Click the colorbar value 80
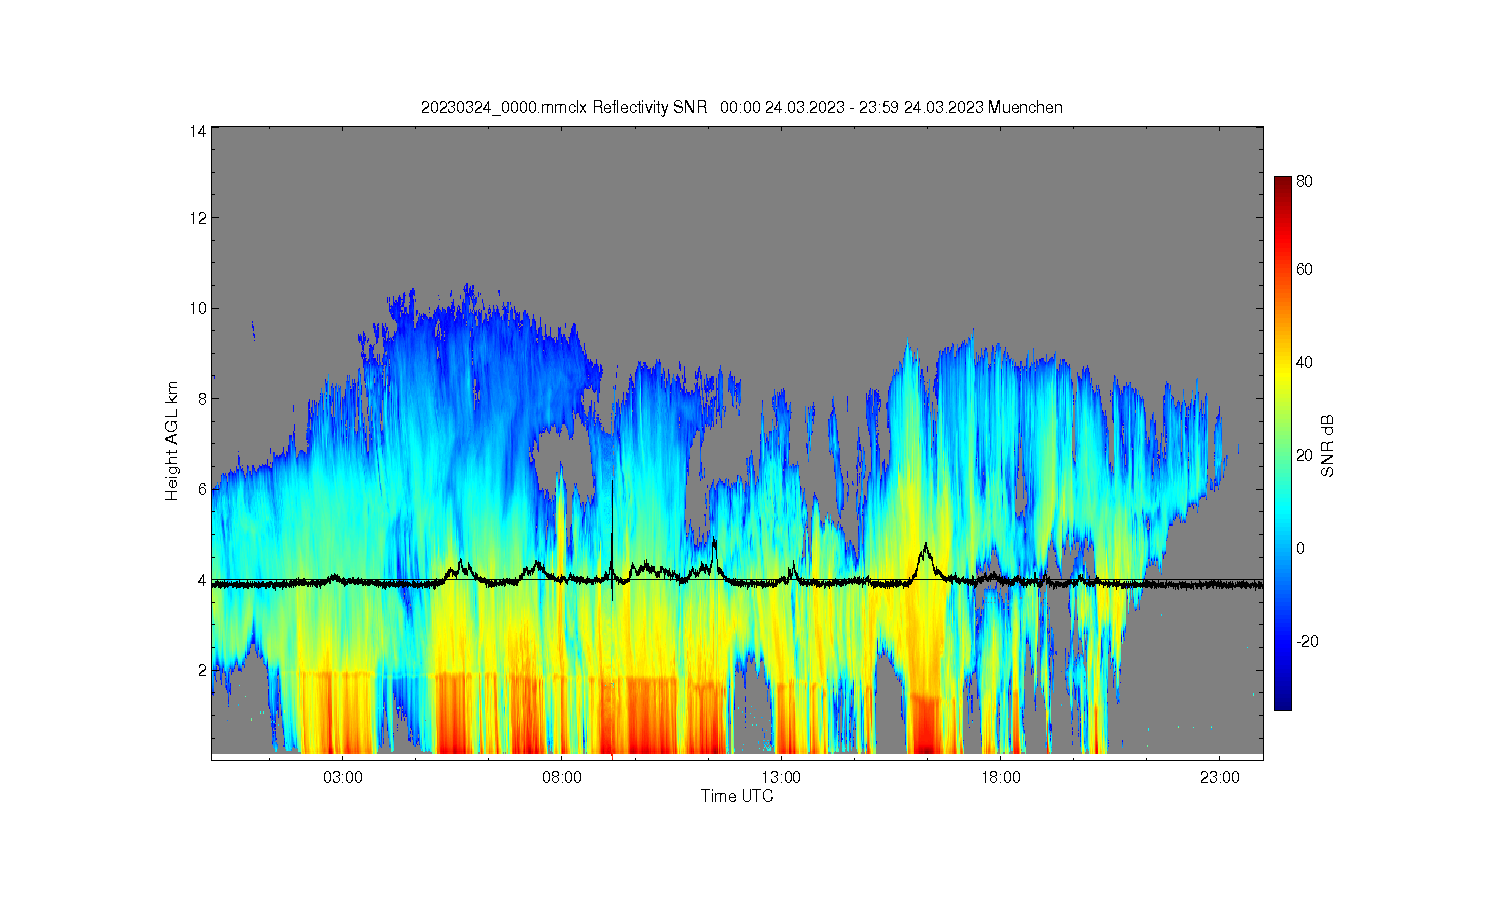The image size is (1500, 900). [1305, 182]
